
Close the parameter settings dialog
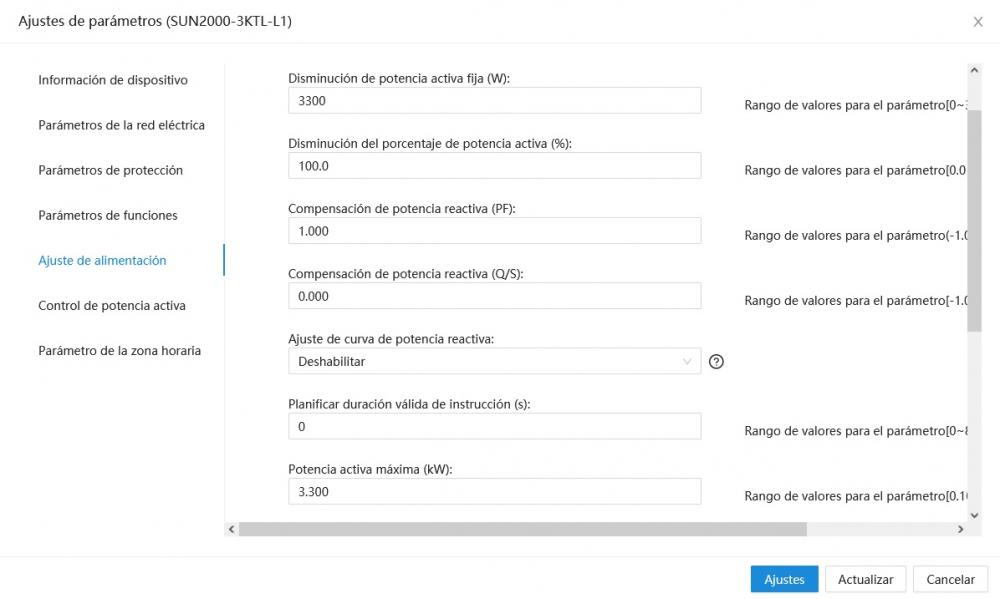(x=978, y=22)
